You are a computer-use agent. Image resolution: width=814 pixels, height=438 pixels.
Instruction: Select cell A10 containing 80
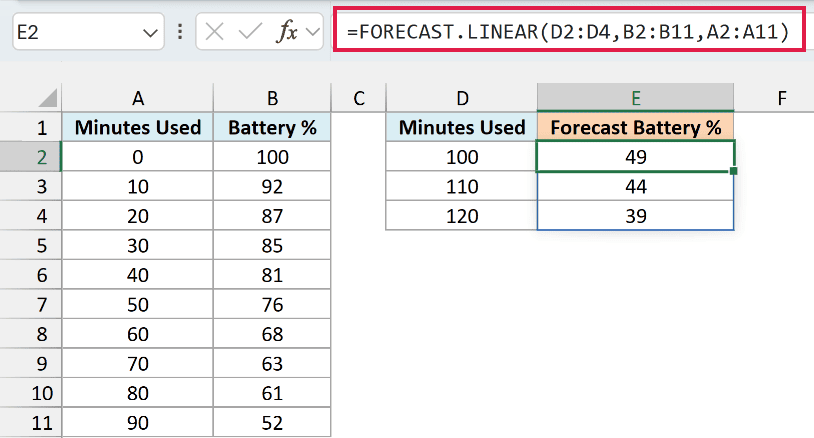138,393
